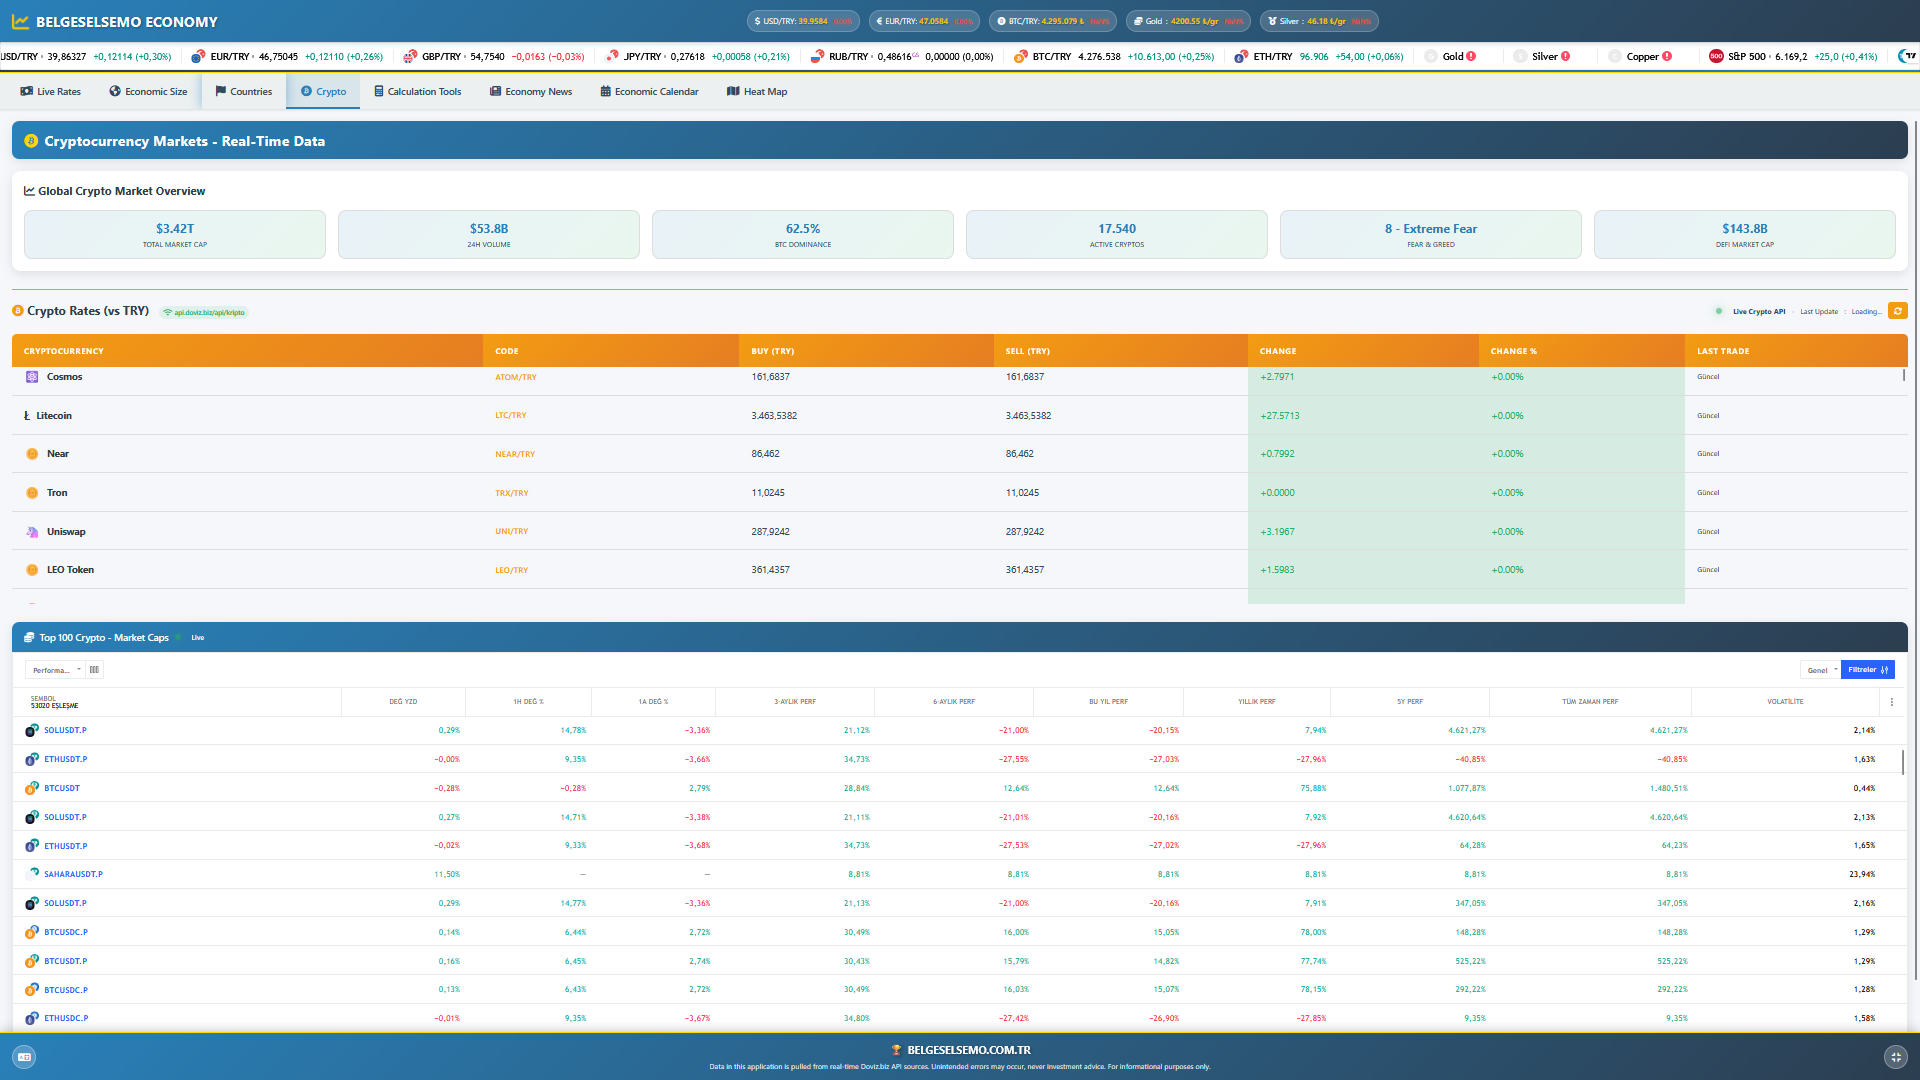Click the Uniswap coin icon
Image resolution: width=1920 pixels, height=1080 pixels.
tap(32, 532)
